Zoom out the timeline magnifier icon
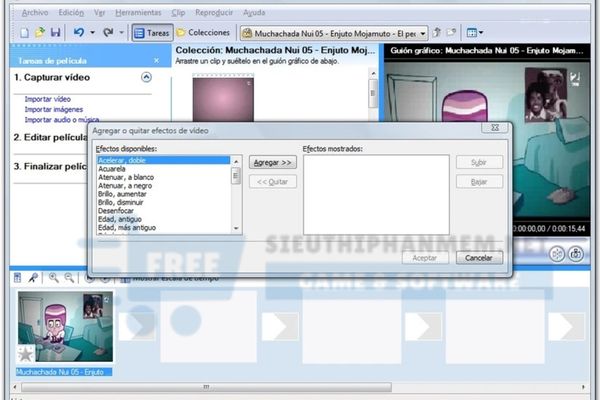Viewport: 600px width, 400px height. 69,278
